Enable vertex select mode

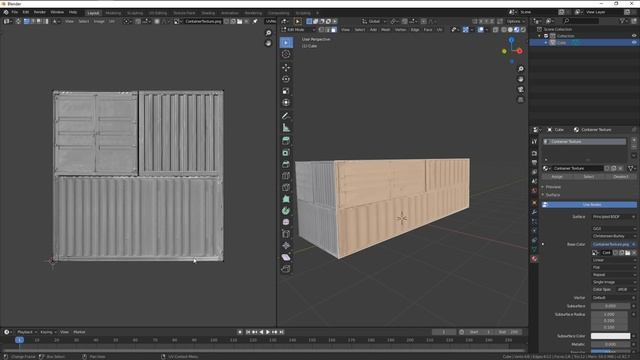pyautogui.click(x=322, y=30)
